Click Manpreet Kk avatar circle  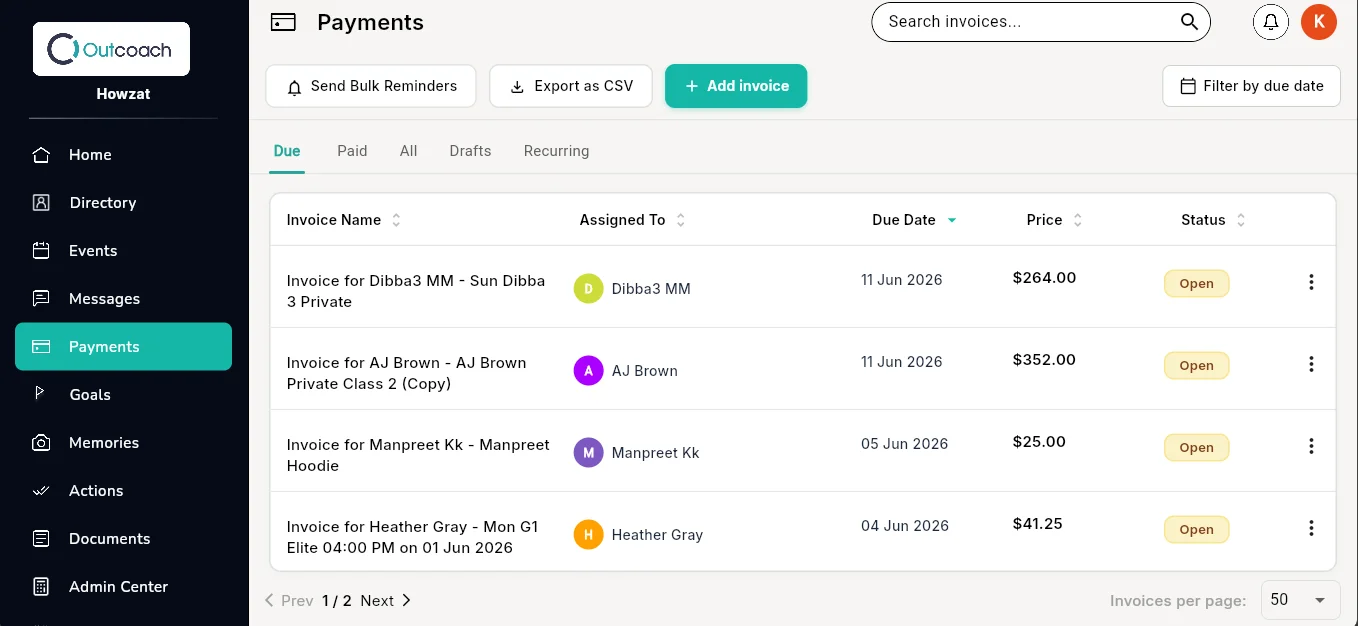(588, 453)
